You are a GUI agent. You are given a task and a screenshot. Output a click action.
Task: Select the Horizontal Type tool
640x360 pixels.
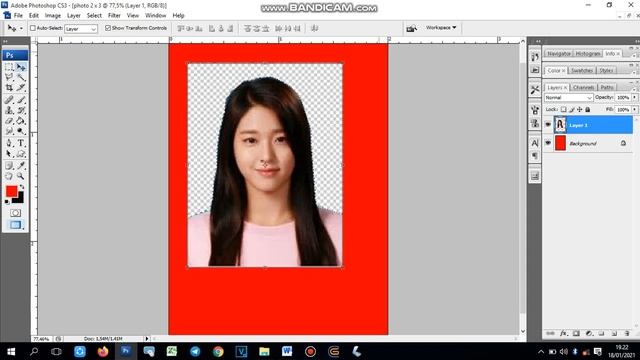click(x=21, y=143)
